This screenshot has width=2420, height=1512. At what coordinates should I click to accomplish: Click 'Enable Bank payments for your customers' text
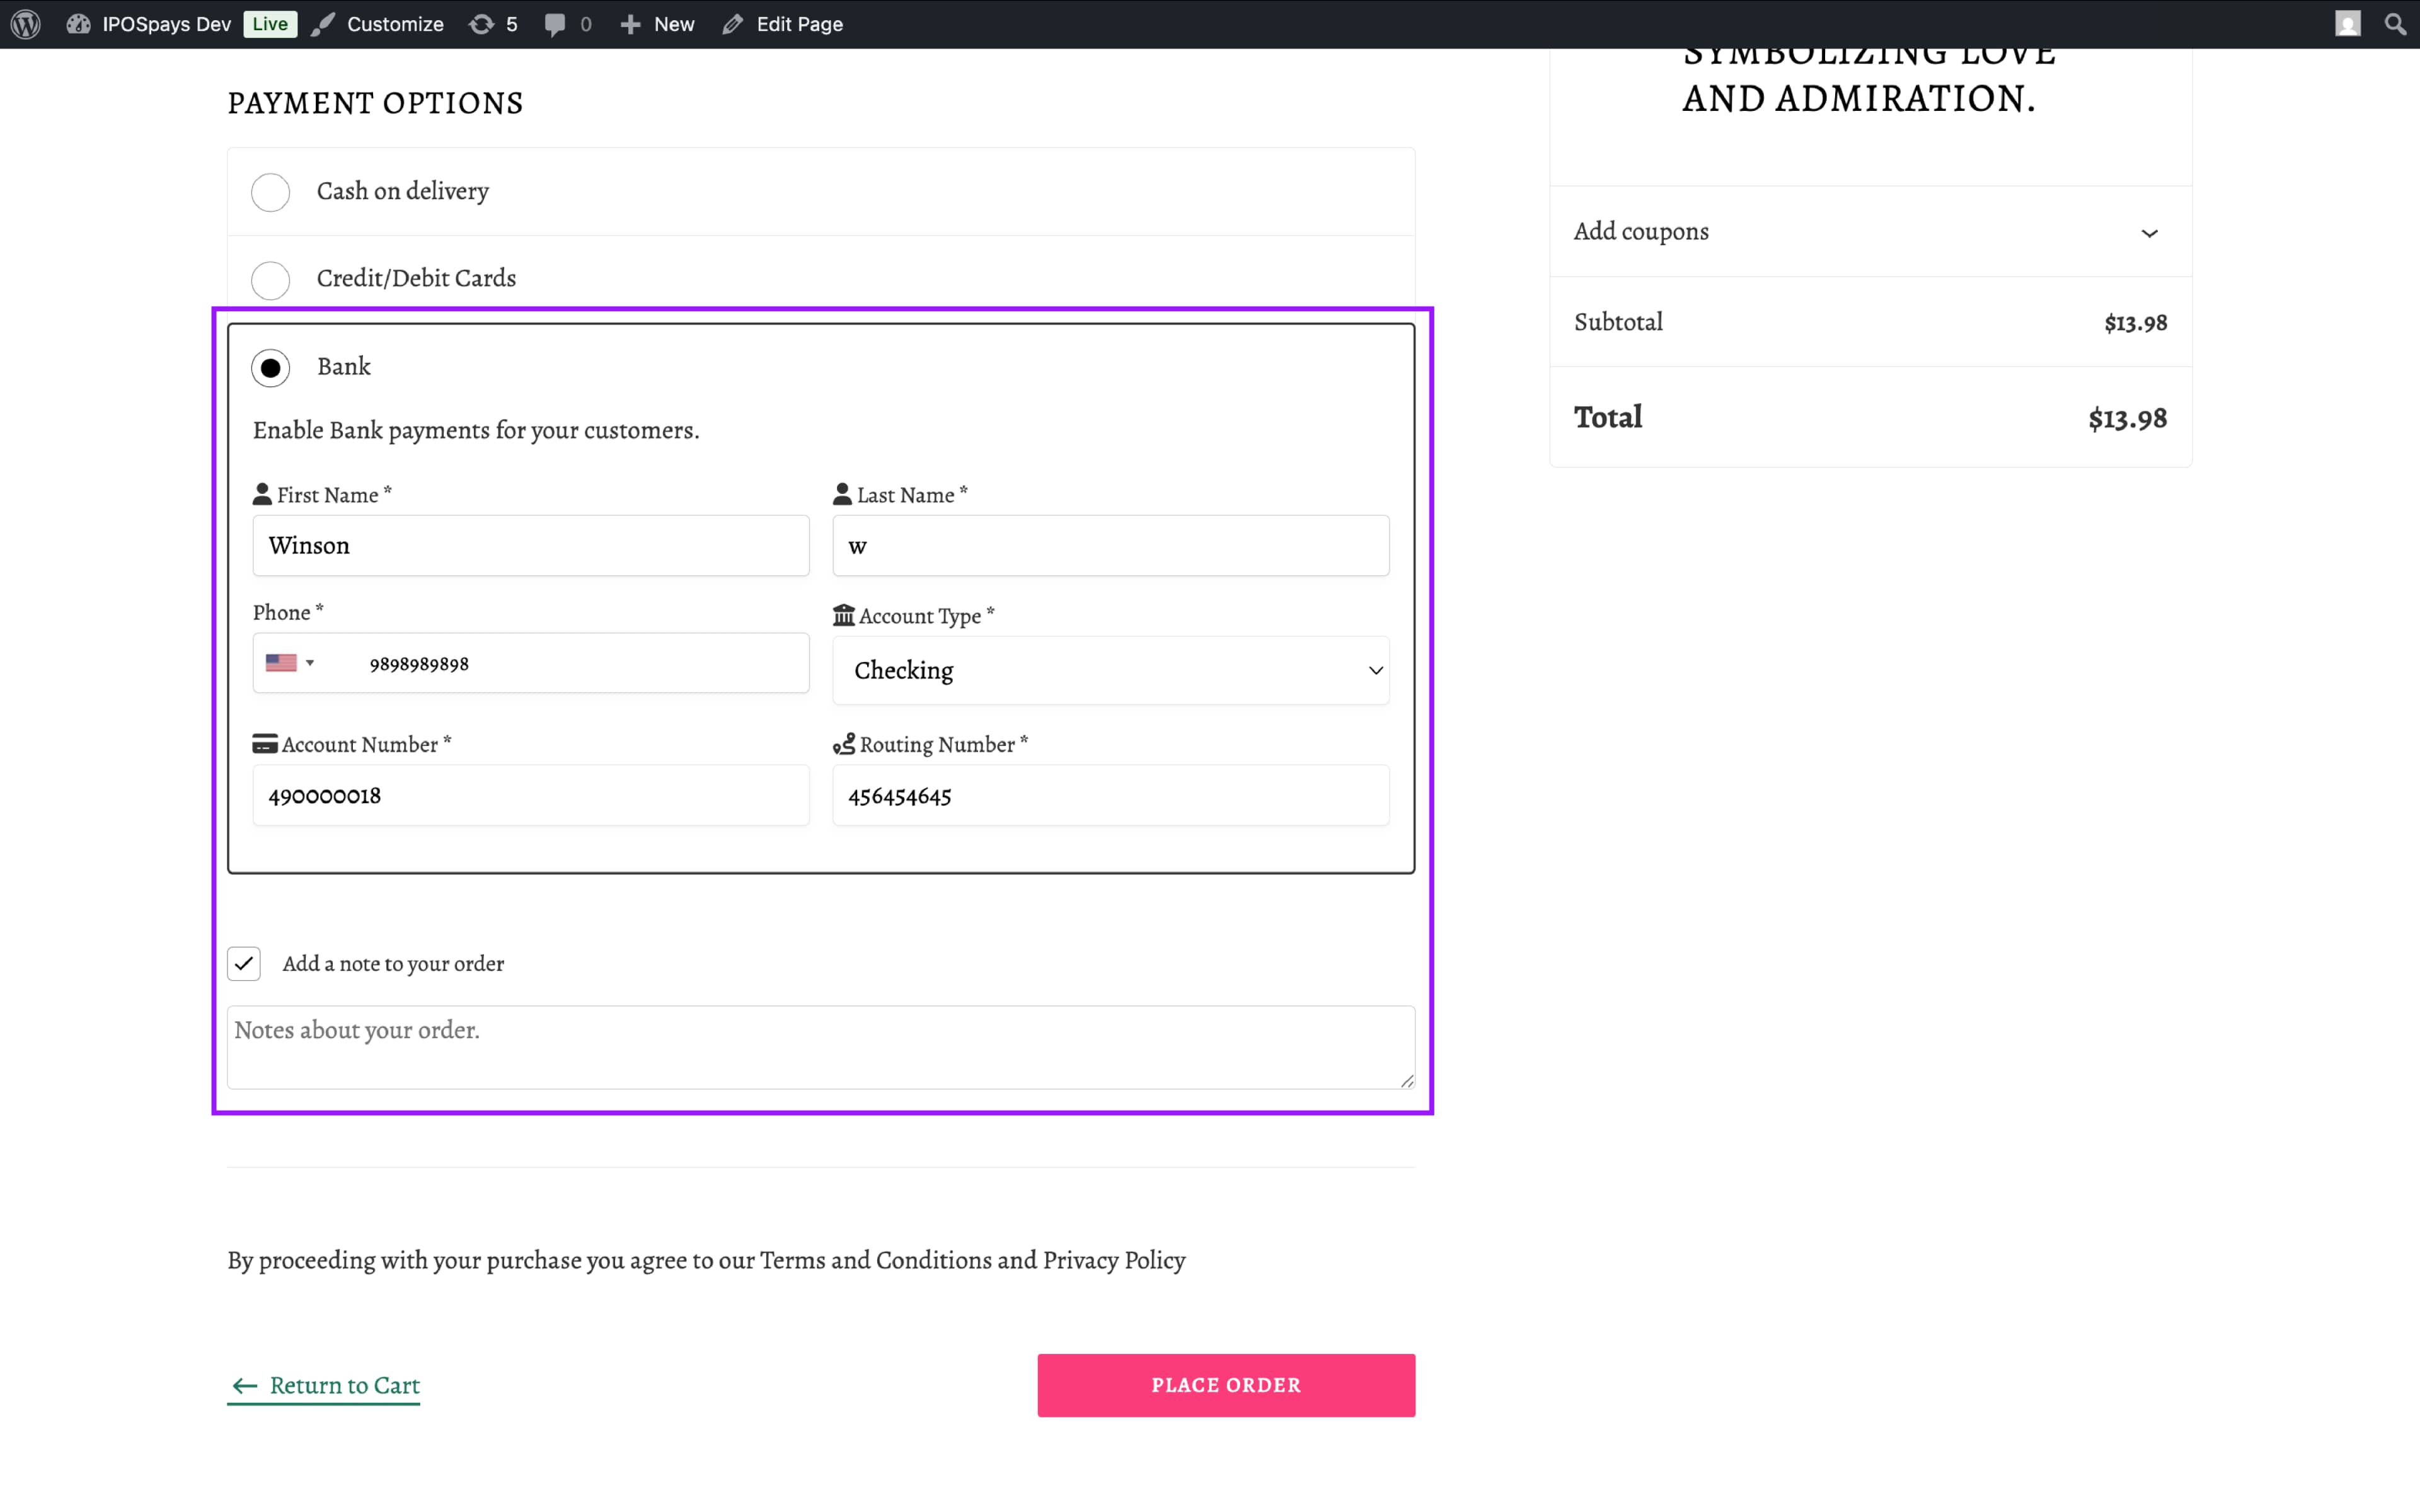[476, 430]
